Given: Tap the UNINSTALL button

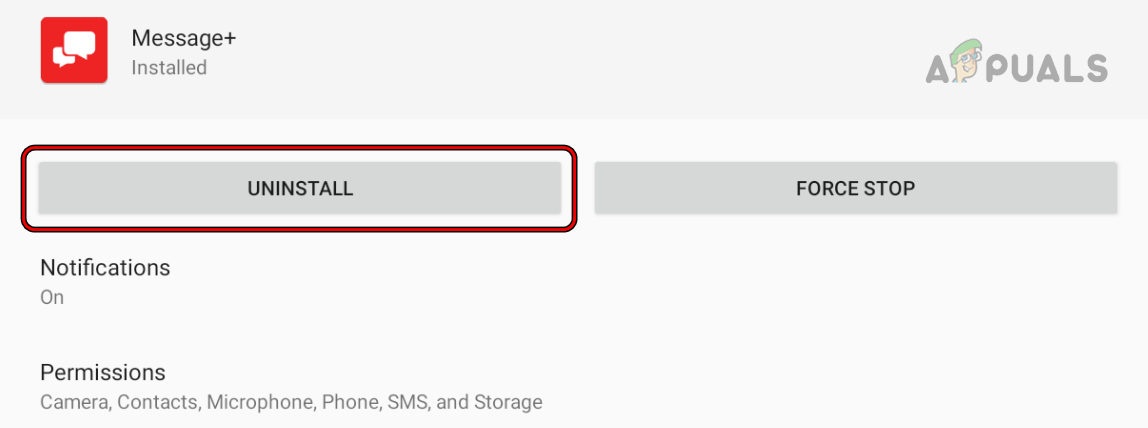Looking at the screenshot, I should pos(300,188).
